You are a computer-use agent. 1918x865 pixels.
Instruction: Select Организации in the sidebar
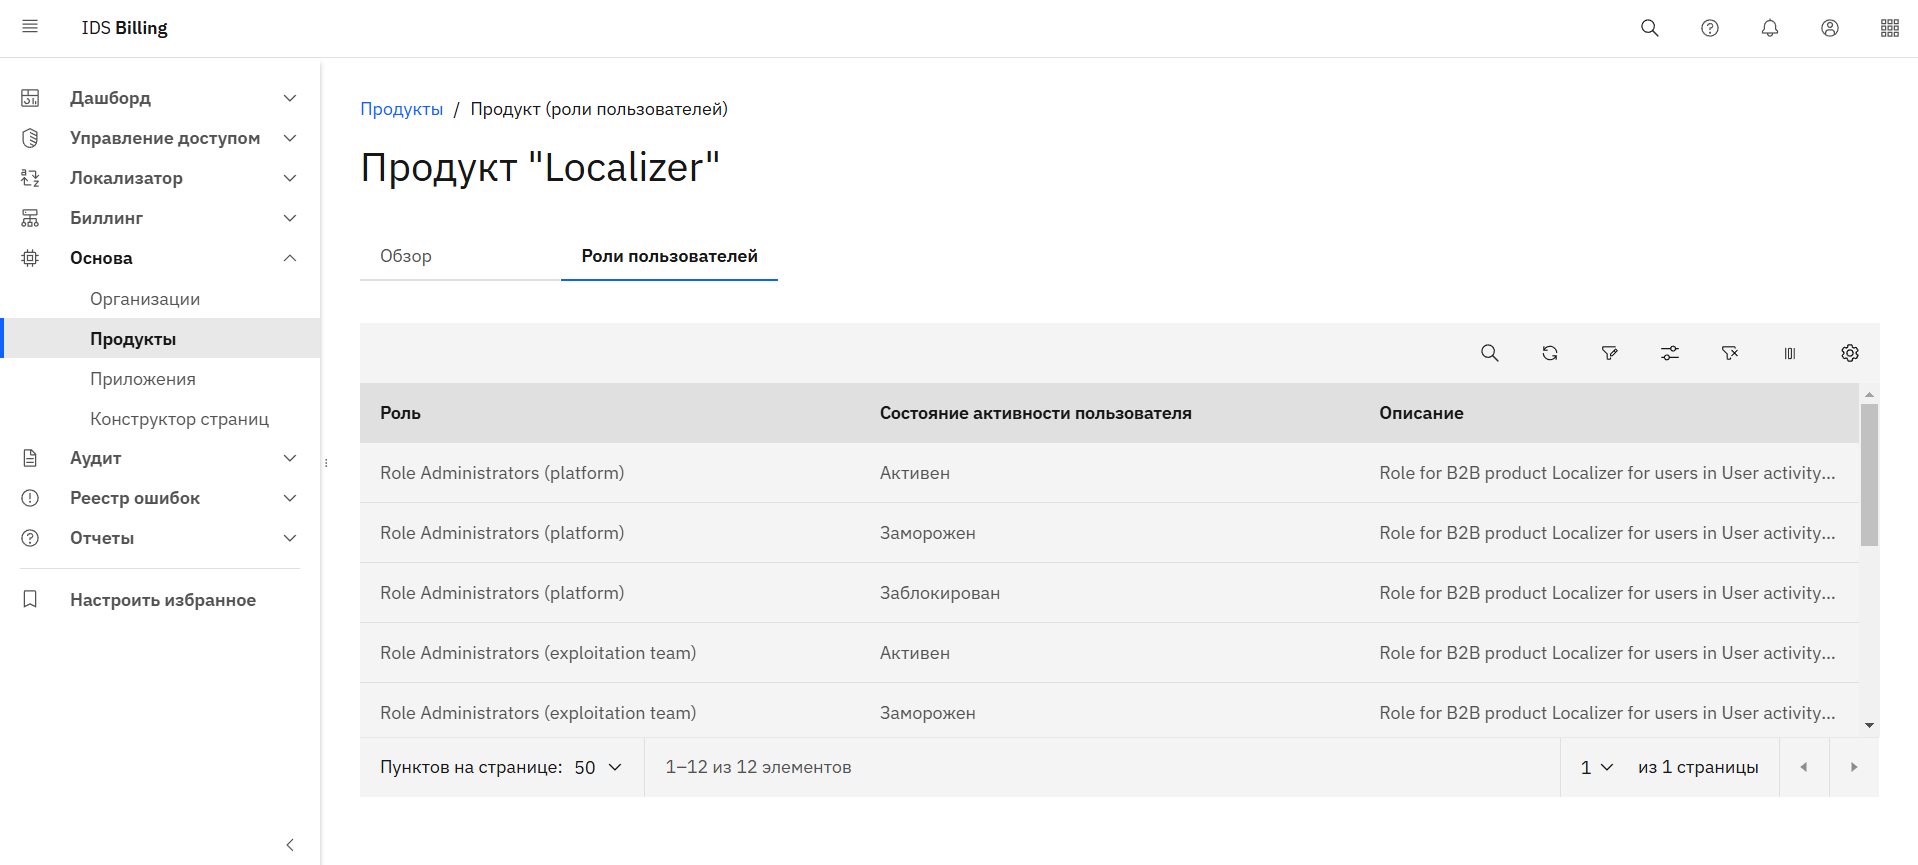coord(145,299)
